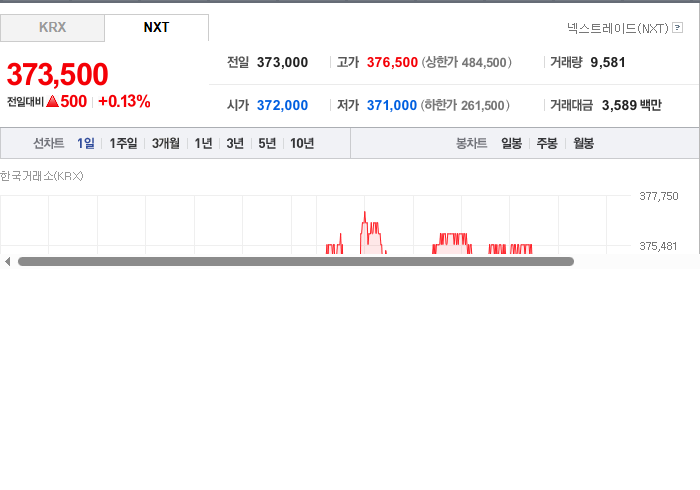This screenshot has width=700, height=490.
Task: Show the 1년 line chart
Action: 203,143
